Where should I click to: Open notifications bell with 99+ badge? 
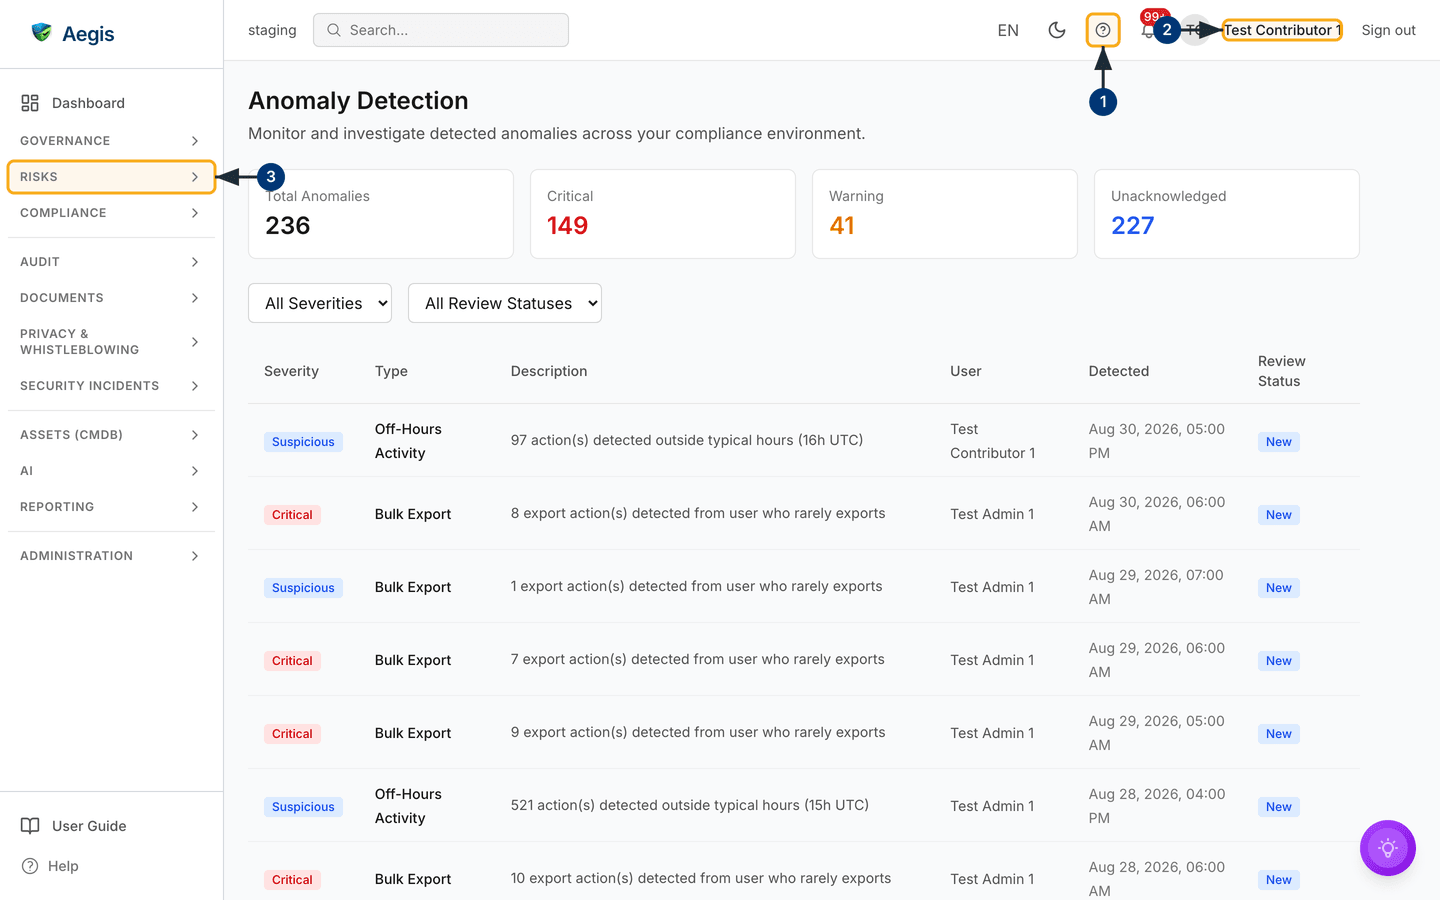(x=1148, y=30)
